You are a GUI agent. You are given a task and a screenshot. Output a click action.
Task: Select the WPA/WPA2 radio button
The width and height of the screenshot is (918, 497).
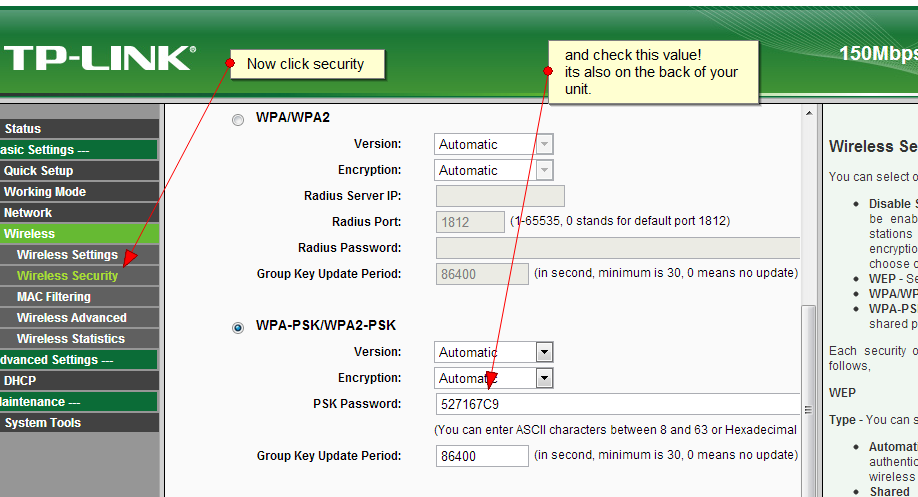click(x=238, y=120)
